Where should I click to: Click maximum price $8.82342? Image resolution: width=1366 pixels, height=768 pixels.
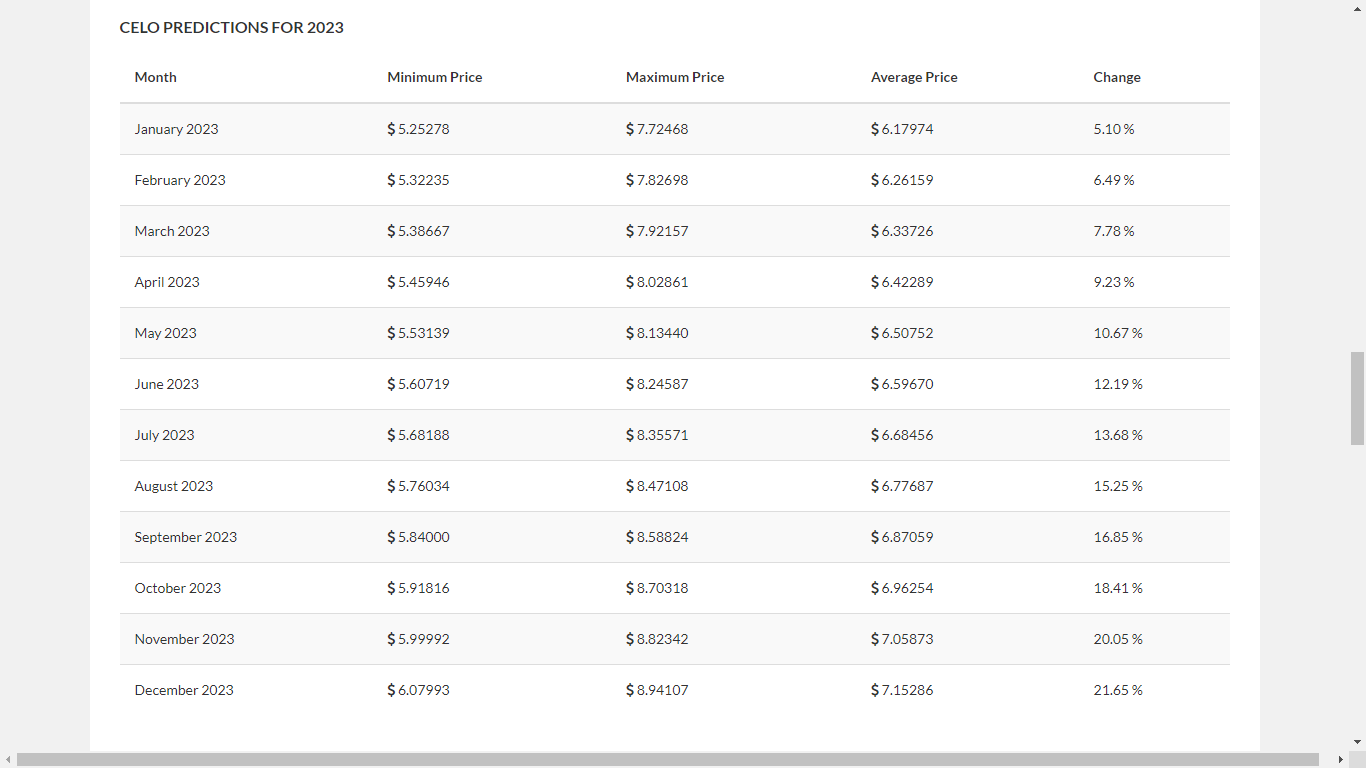coord(657,639)
